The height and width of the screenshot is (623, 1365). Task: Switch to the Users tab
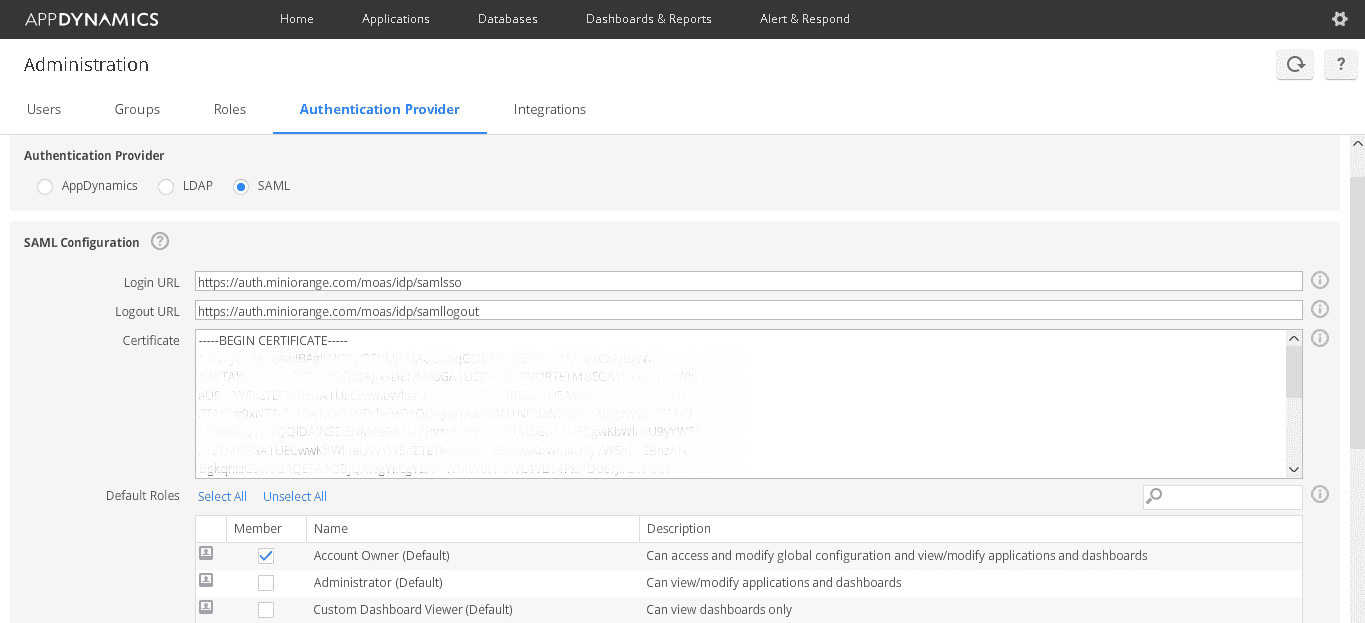[44, 109]
